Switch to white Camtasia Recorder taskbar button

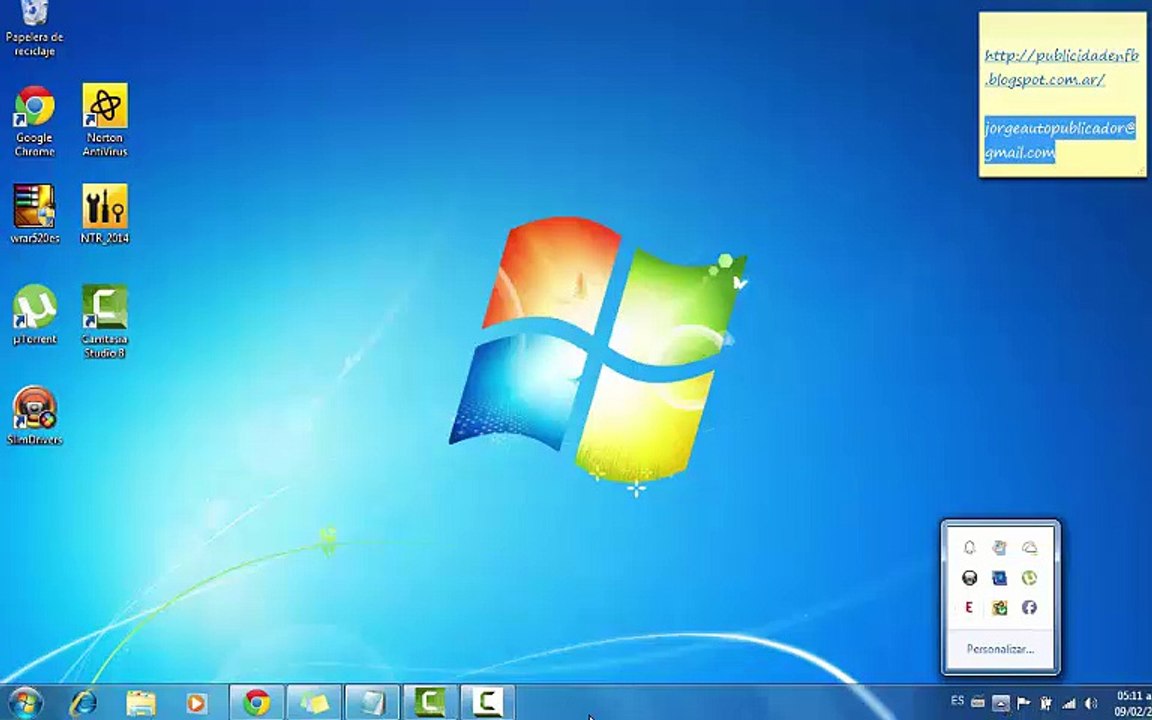[487, 702]
